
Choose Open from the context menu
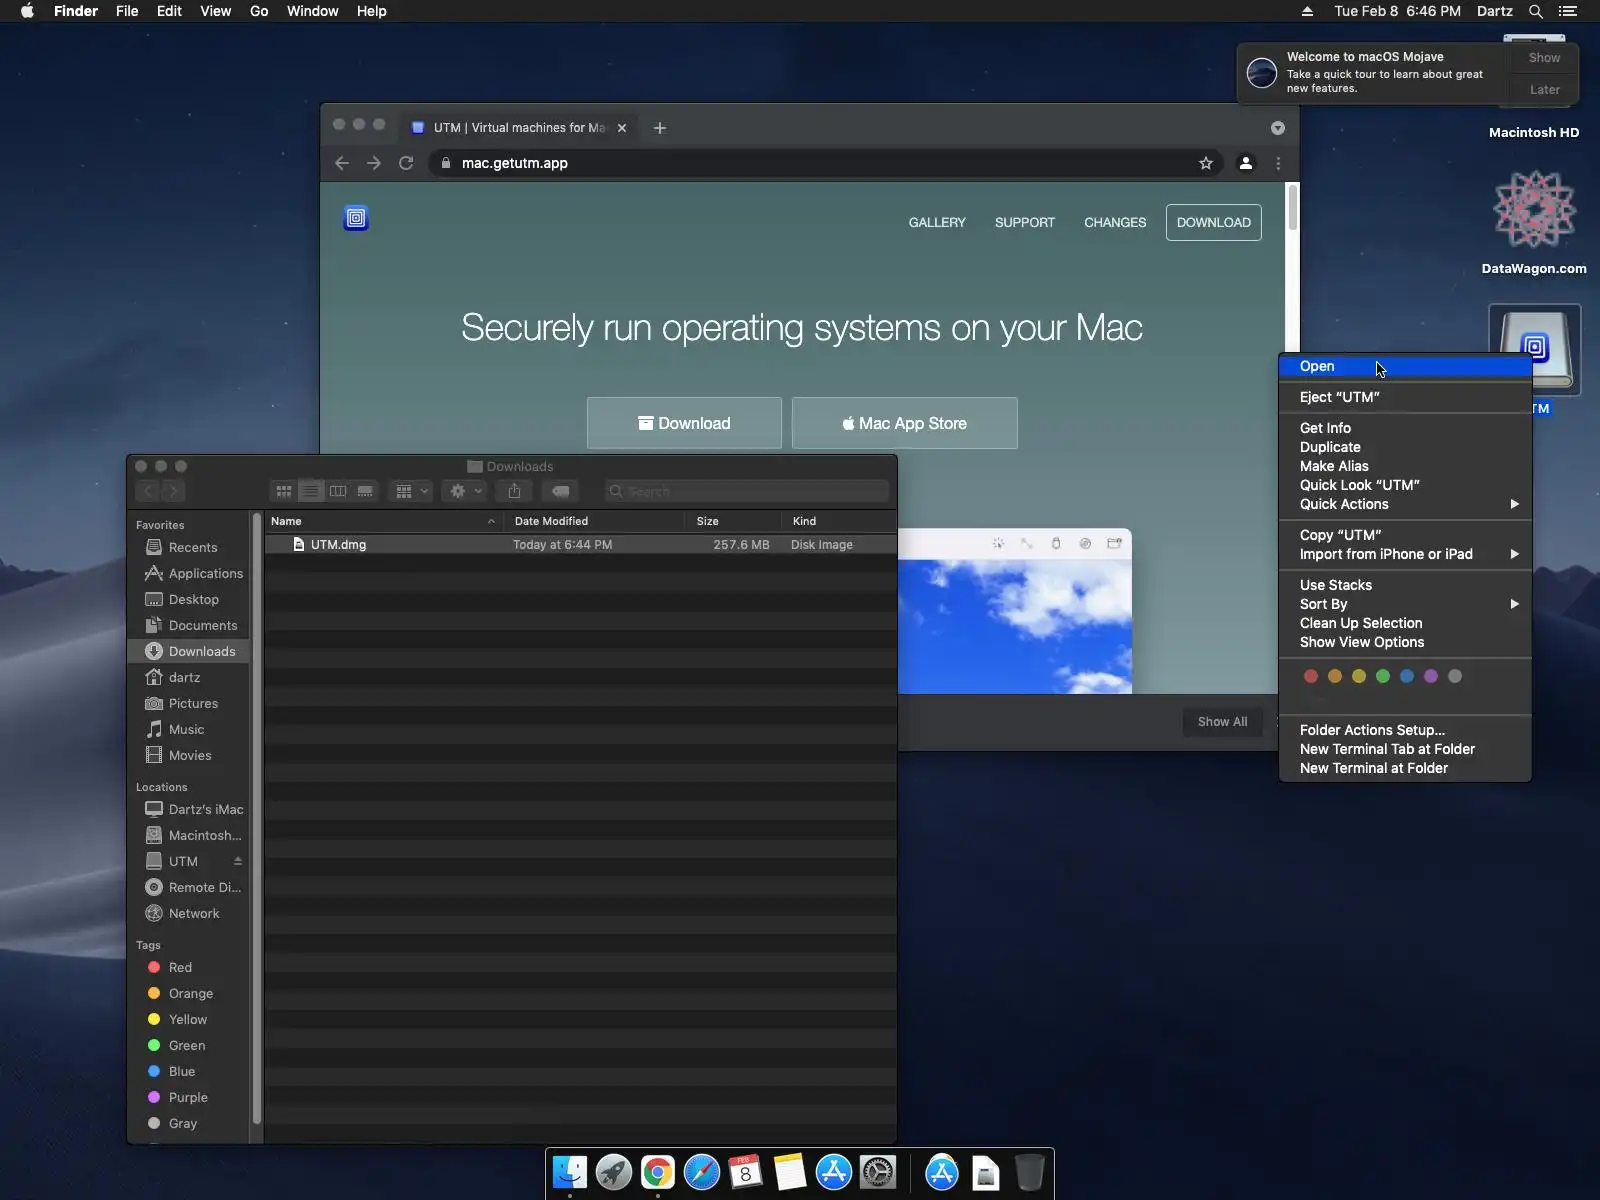point(1406,366)
